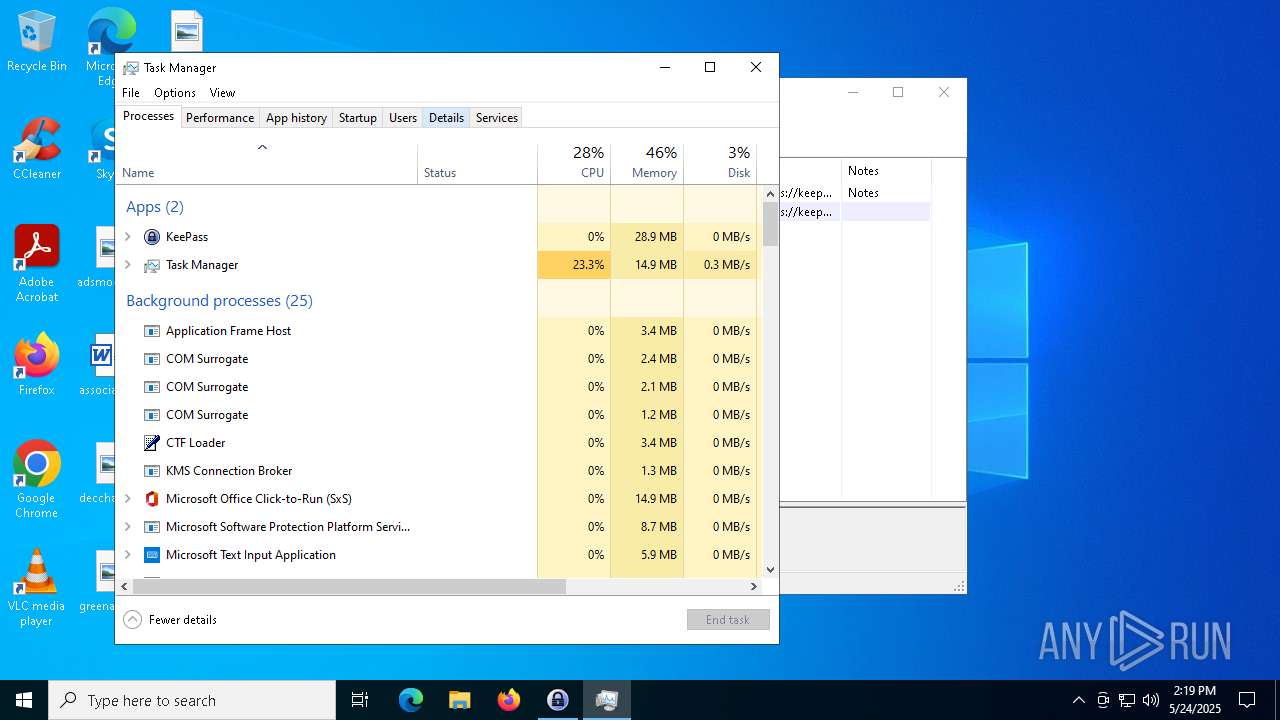This screenshot has height=720, width=1280.
Task: Click the Microsoft Software Protection Platform icon
Action: [152, 527]
